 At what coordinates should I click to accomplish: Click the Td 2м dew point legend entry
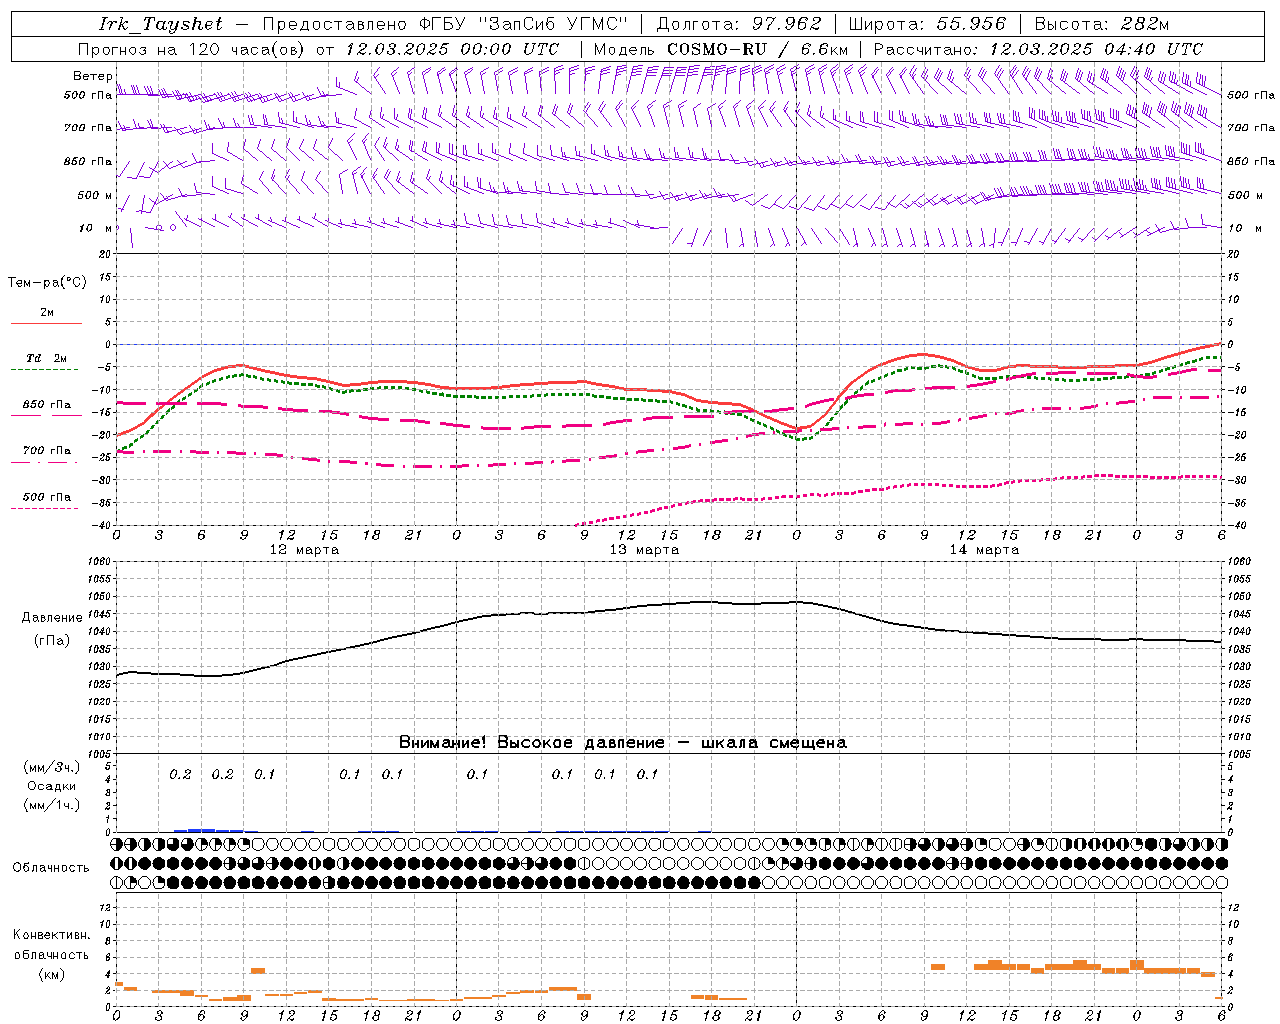pyautogui.click(x=46, y=358)
